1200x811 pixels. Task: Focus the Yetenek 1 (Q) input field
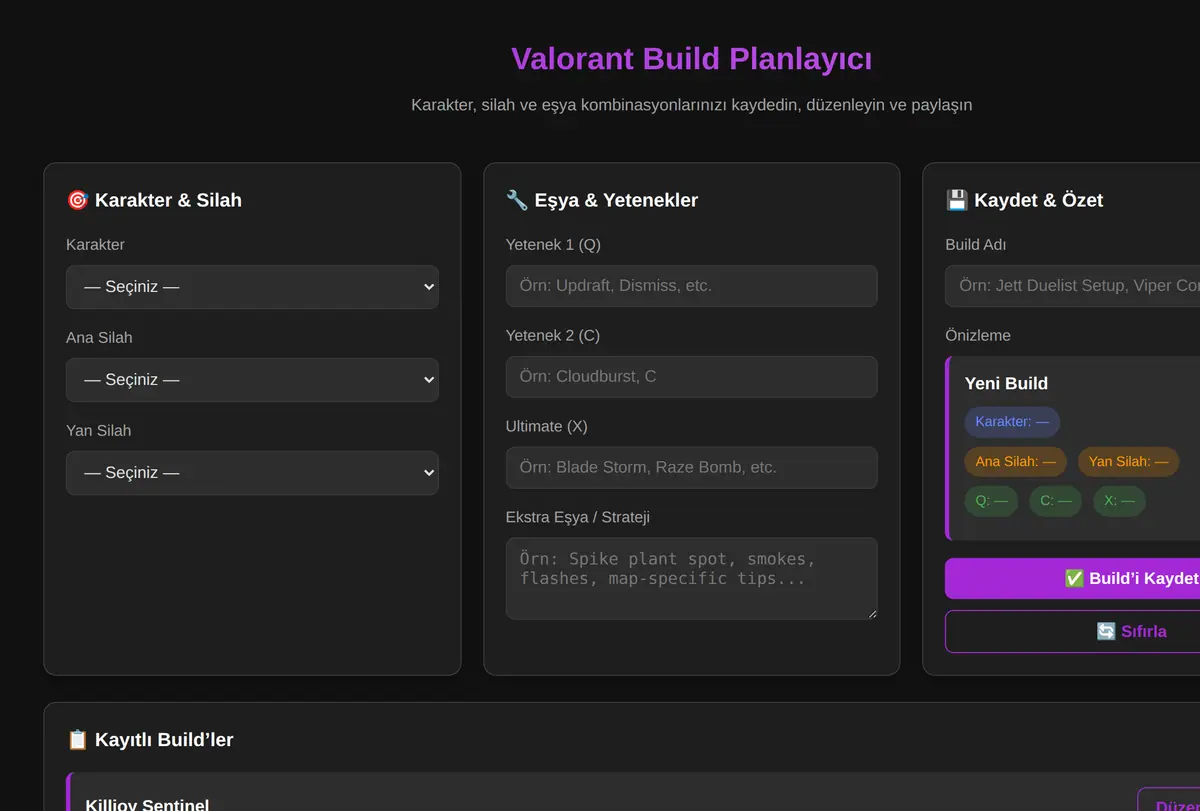point(692,286)
